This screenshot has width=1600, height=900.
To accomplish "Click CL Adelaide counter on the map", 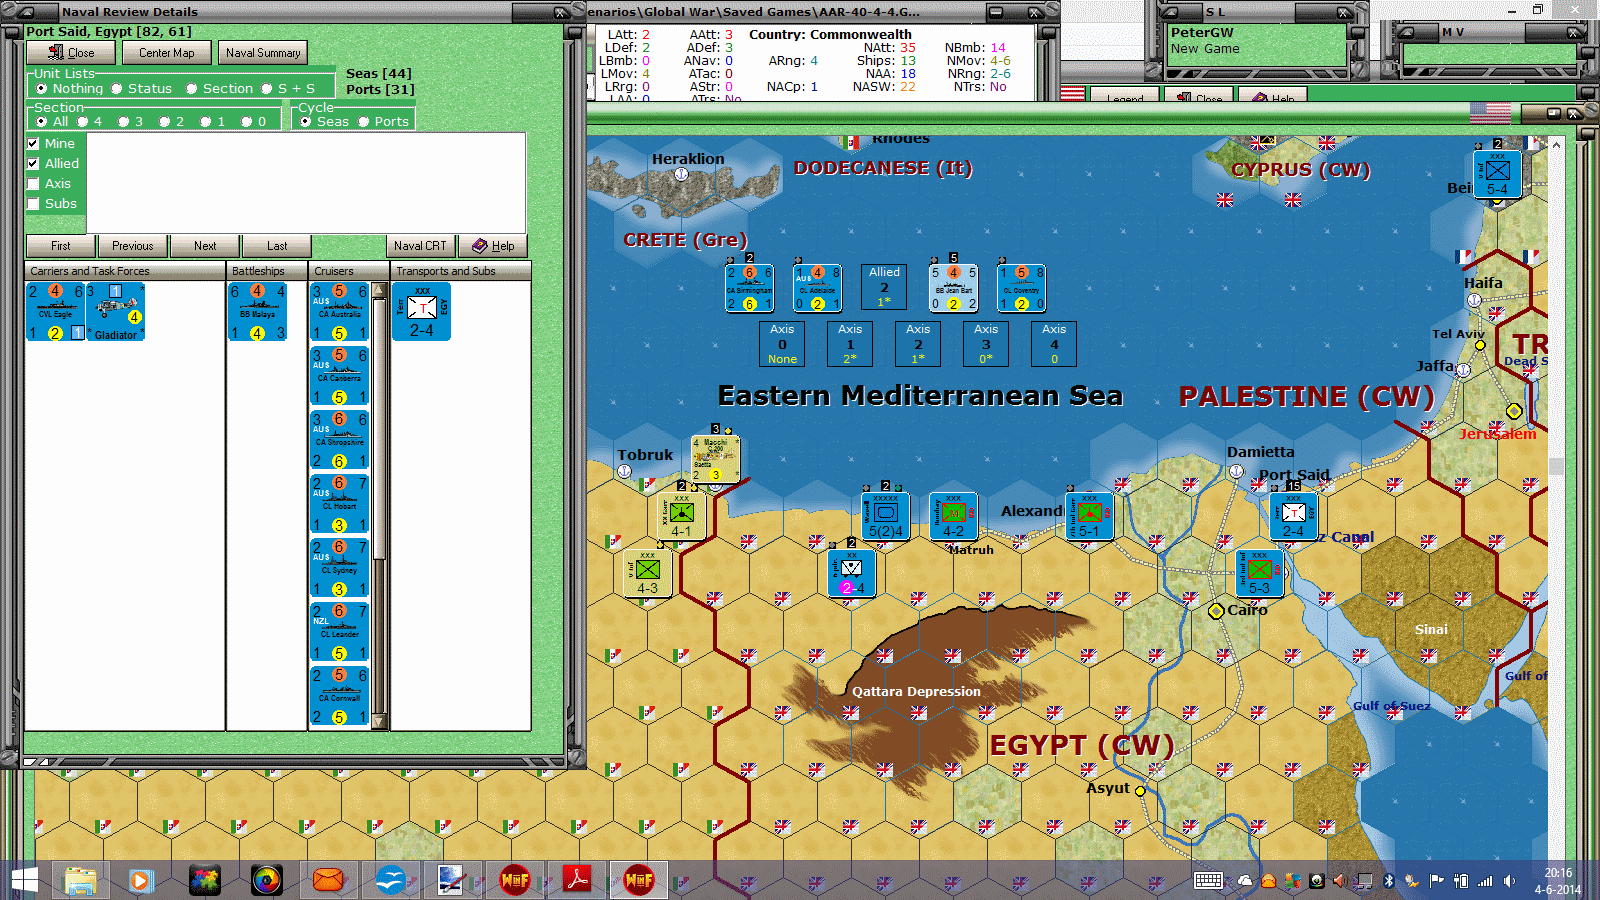I will tap(817, 288).
